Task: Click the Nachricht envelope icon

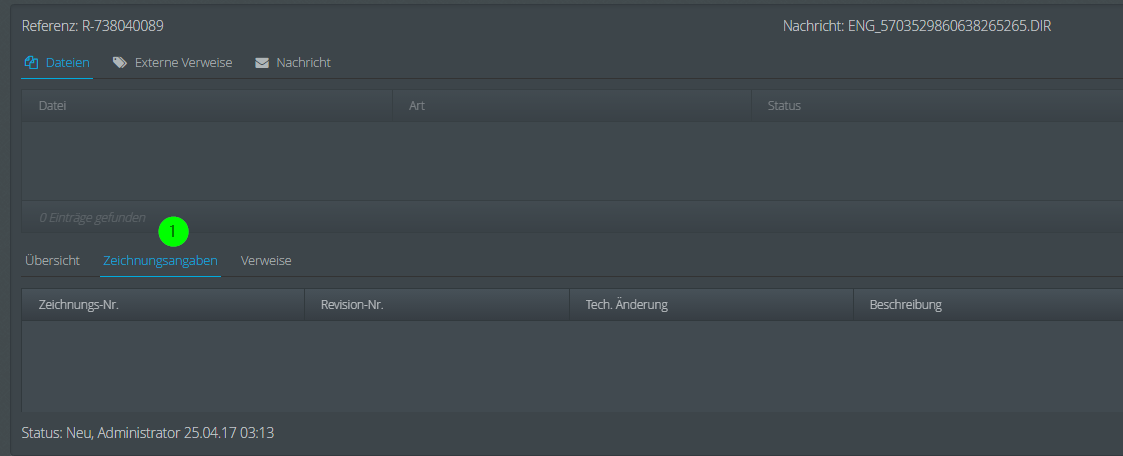Action: 261,63
